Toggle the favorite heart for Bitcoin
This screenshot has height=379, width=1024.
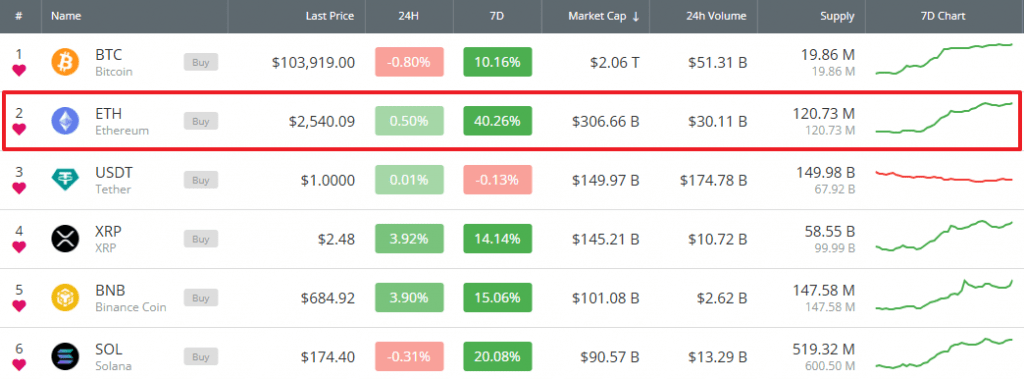coord(19,71)
